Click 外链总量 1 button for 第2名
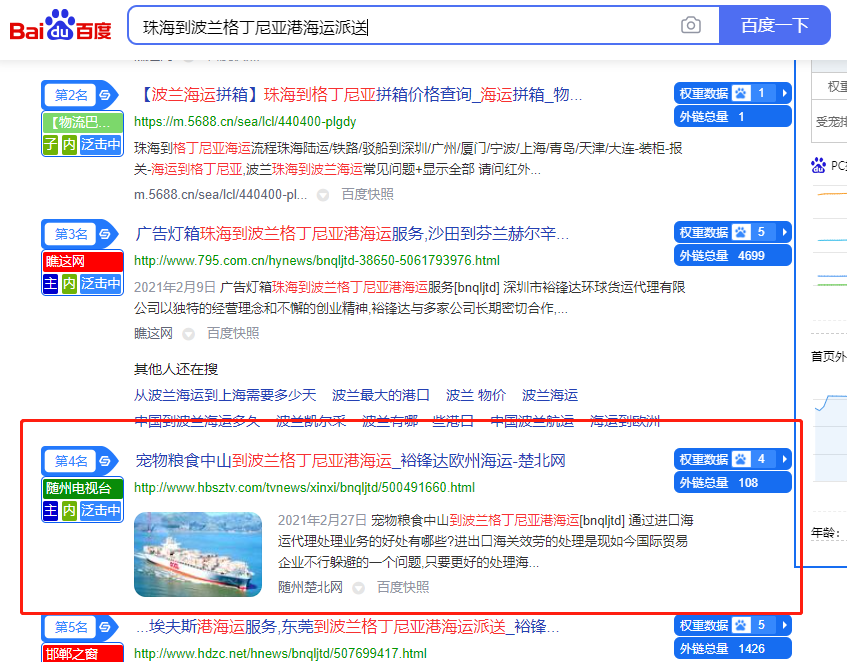This screenshot has height=662, width=847. coord(732,117)
